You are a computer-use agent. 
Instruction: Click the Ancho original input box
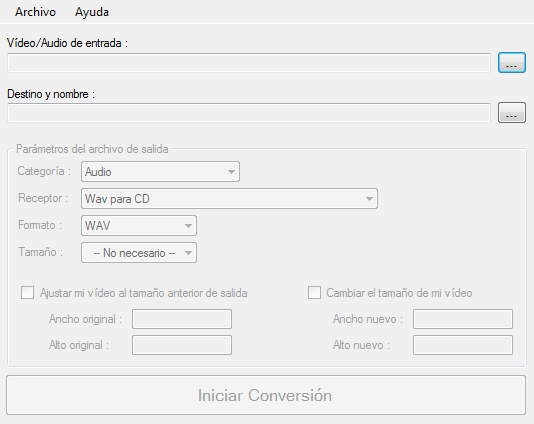[182, 319]
